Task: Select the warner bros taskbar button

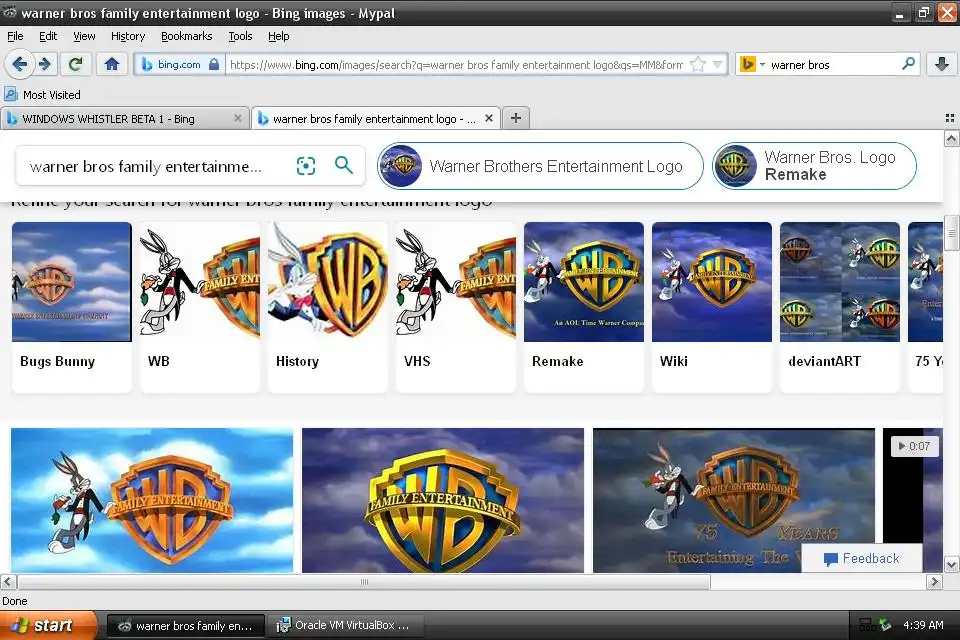Action: (186, 625)
